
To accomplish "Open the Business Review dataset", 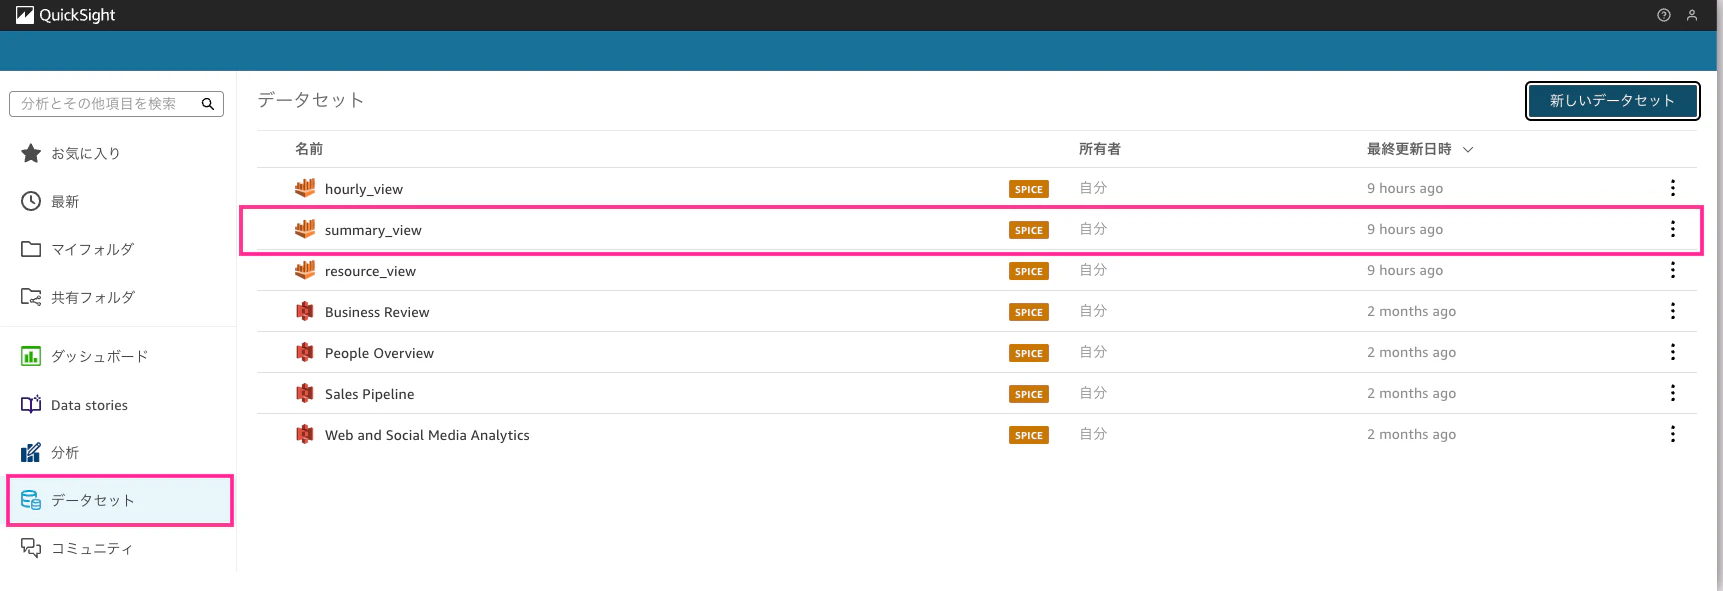I will [377, 312].
